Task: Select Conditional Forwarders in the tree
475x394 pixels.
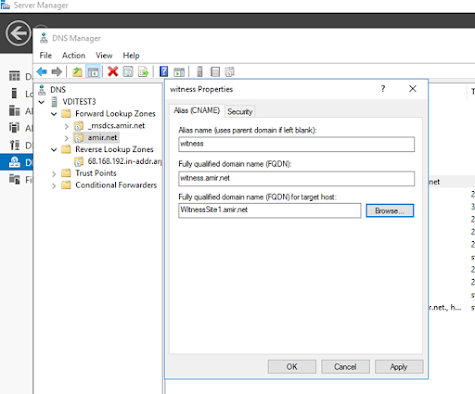Action: 116,185
